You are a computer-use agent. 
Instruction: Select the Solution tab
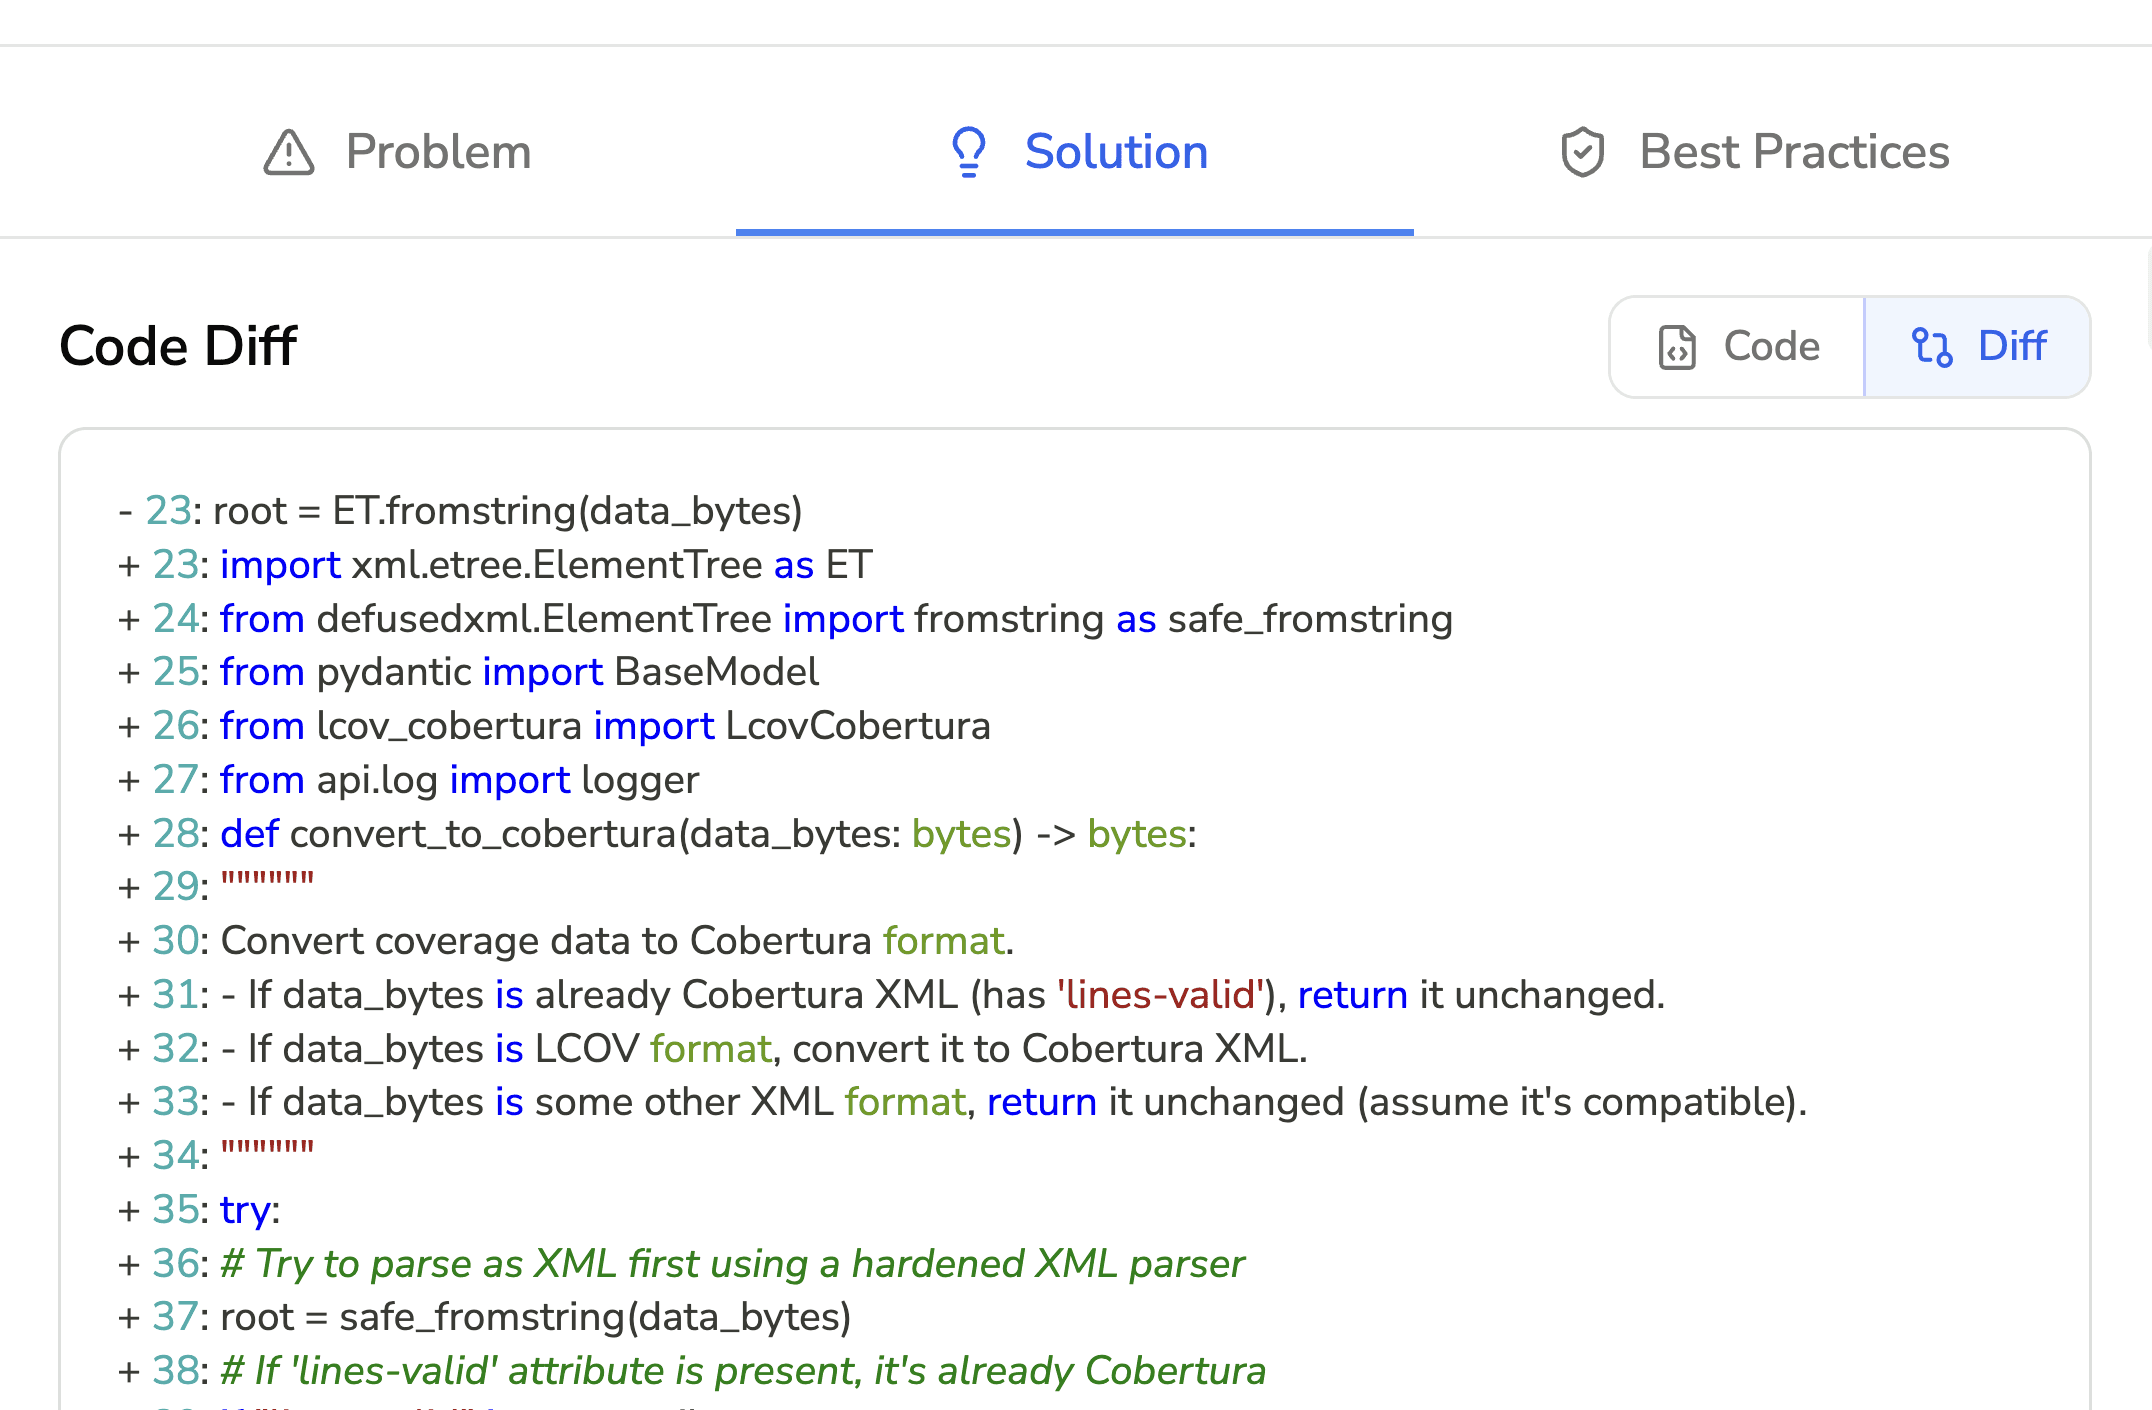coord(1115,152)
